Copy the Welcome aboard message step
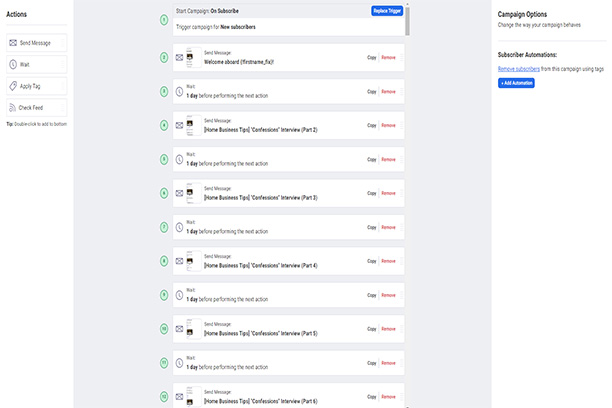The height and width of the screenshot is (408, 612). [x=371, y=58]
